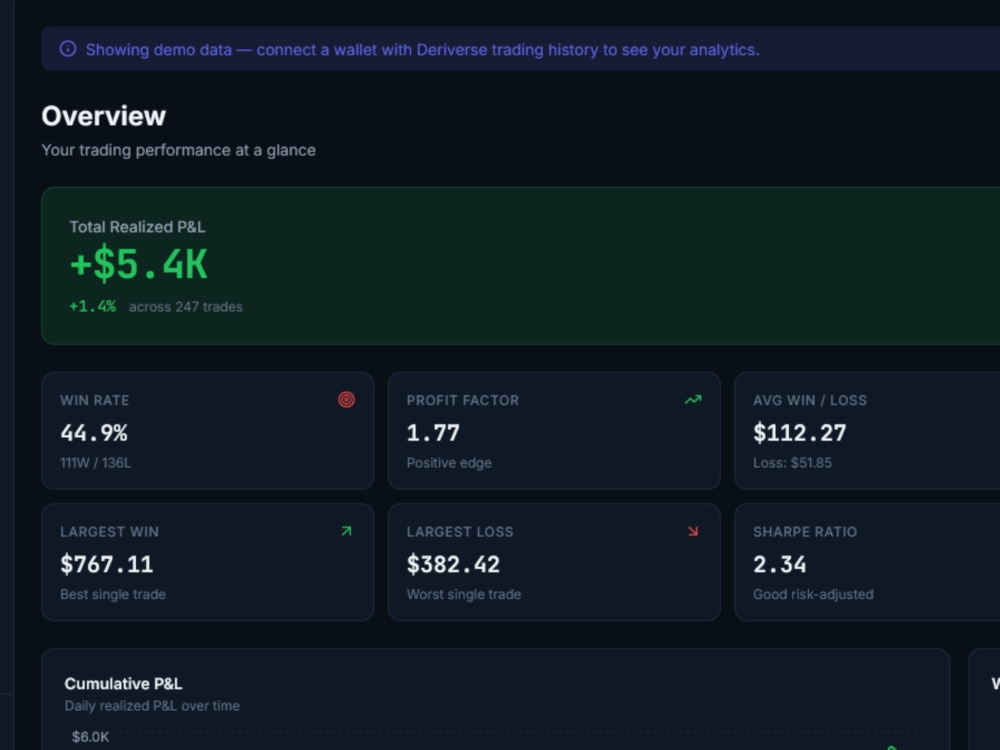Viewport: 1000px width, 750px height.
Task: Click the $6.0K axis label
Action: [x=90, y=737]
